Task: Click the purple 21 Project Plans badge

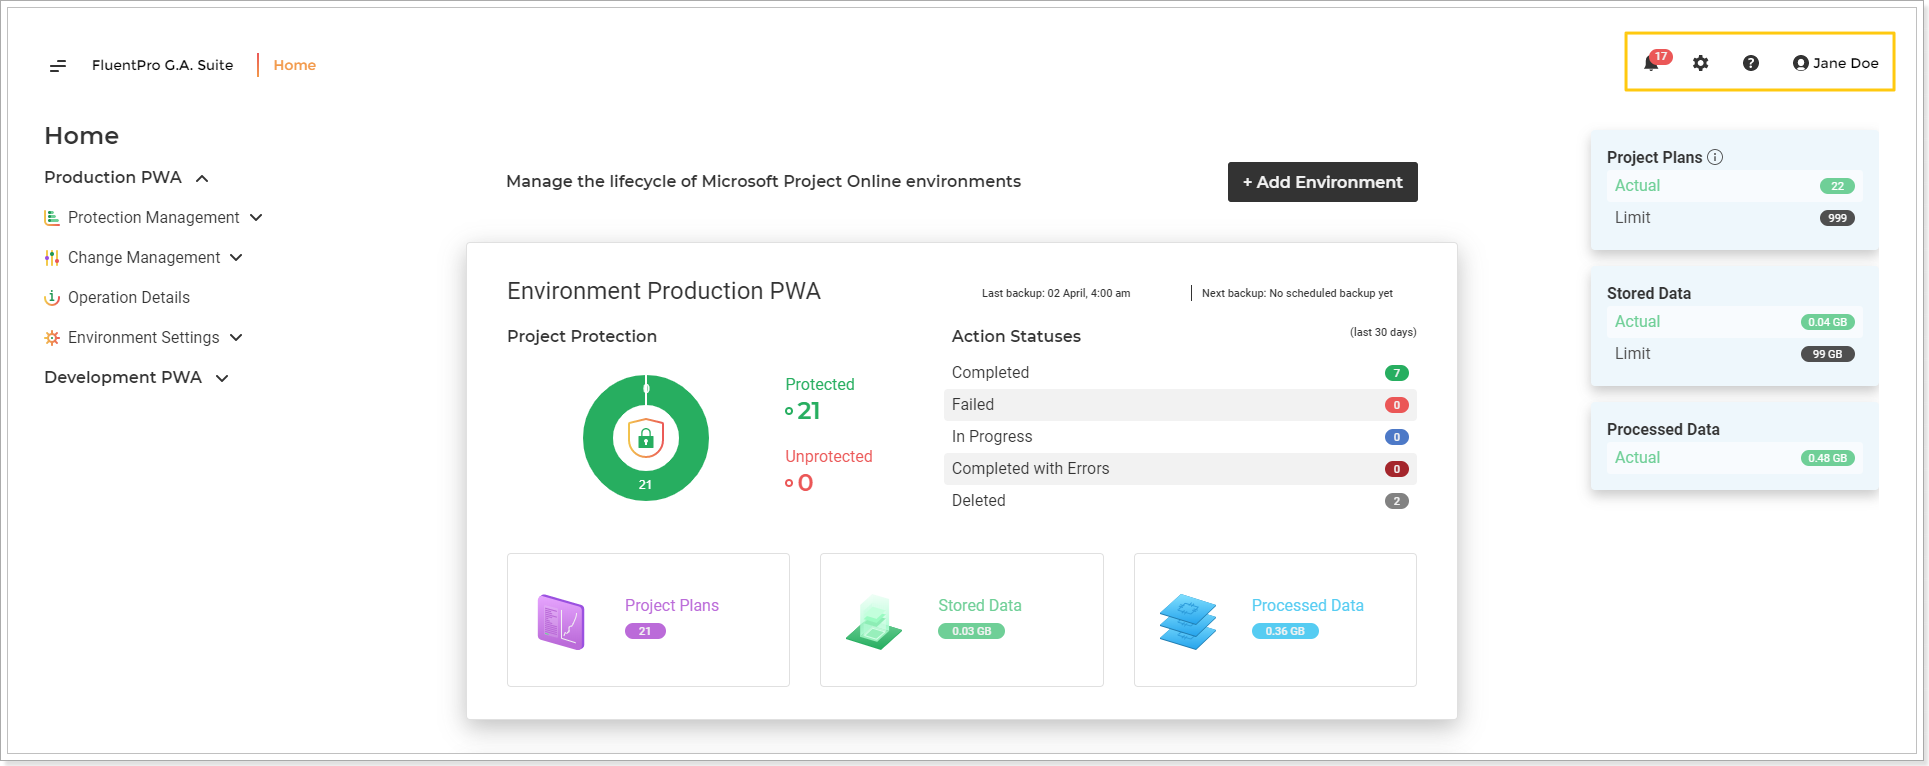Action: coord(645,631)
